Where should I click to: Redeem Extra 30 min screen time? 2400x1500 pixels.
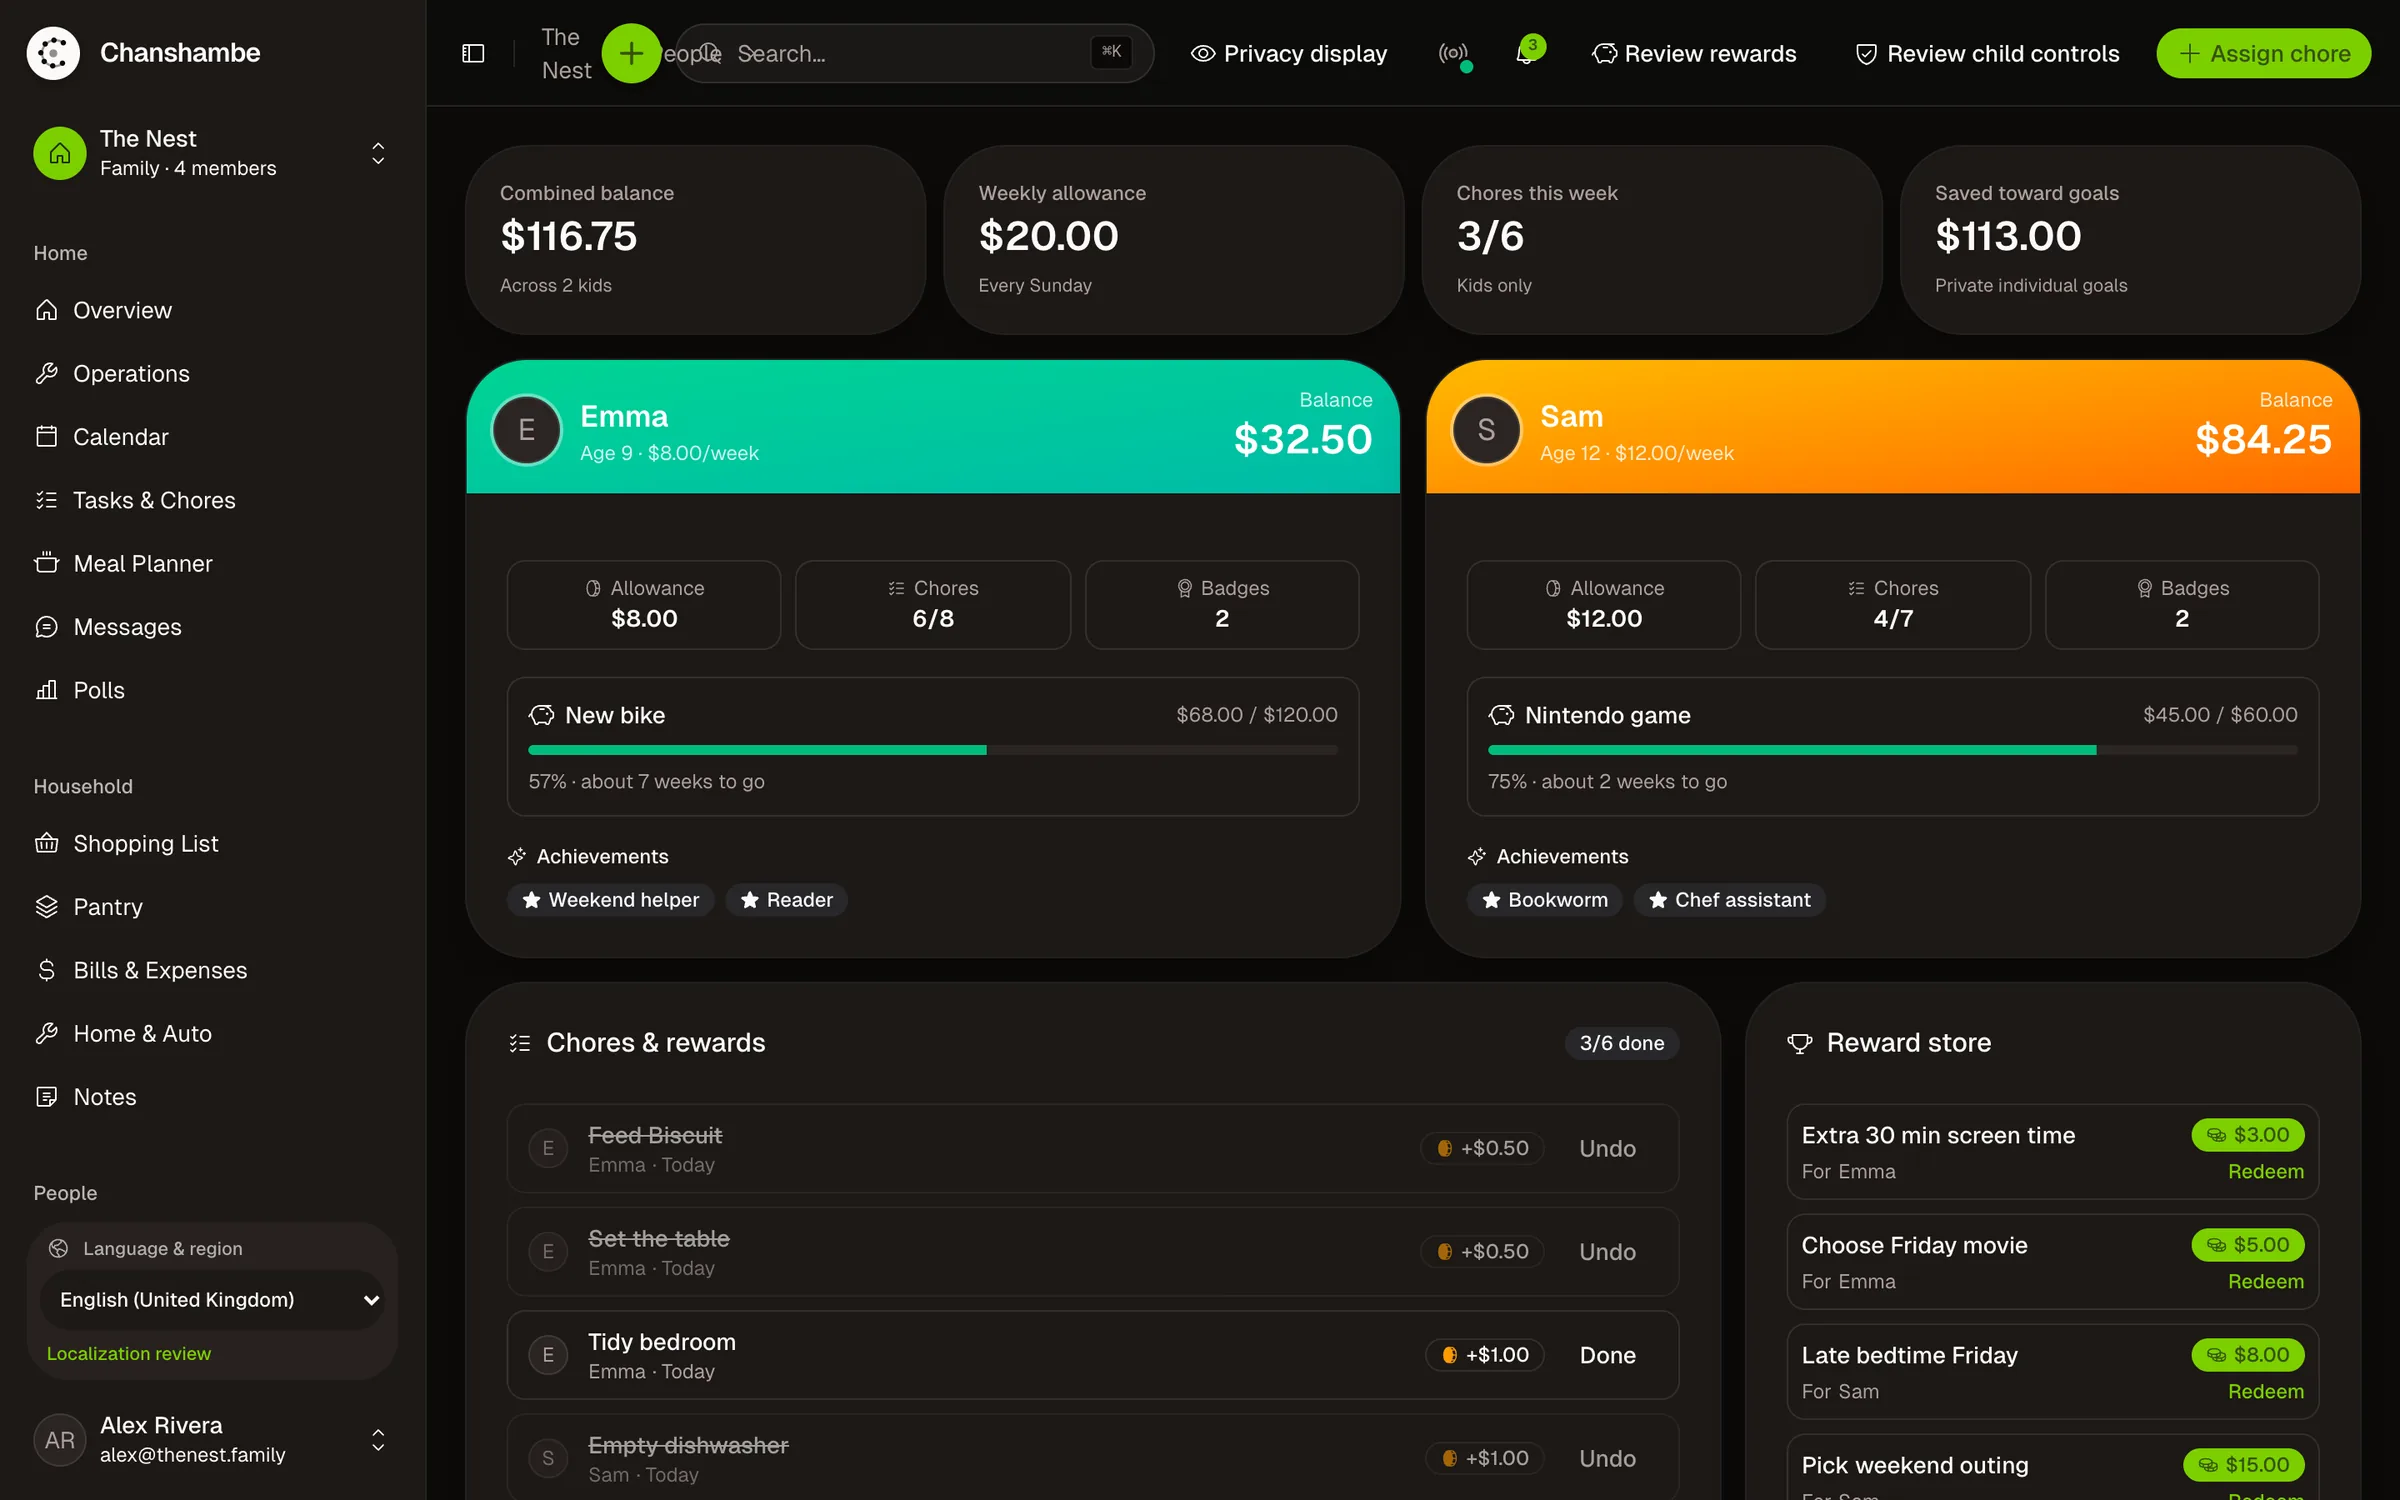[2265, 1171]
